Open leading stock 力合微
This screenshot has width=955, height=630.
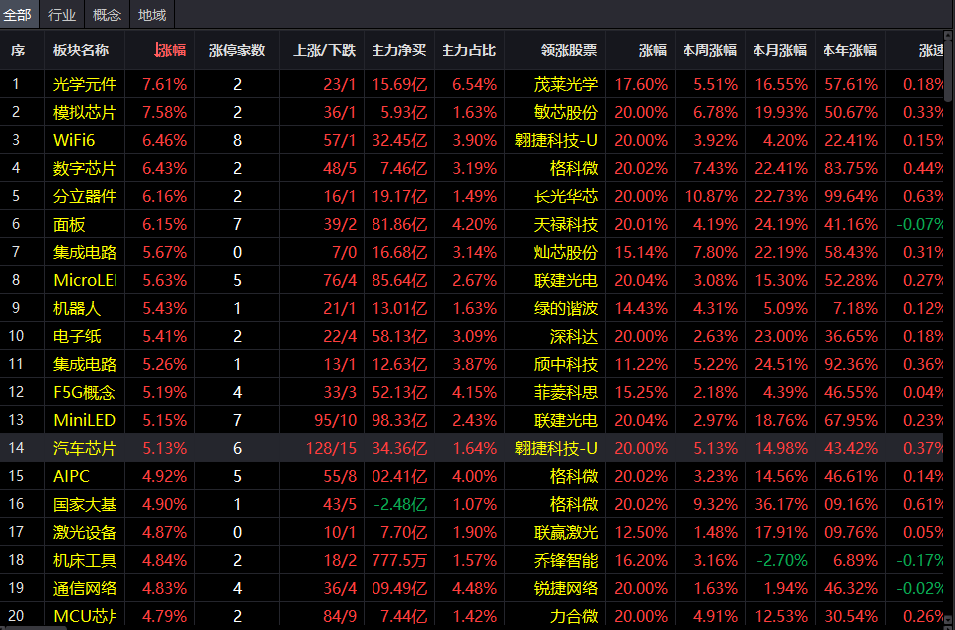point(574,617)
